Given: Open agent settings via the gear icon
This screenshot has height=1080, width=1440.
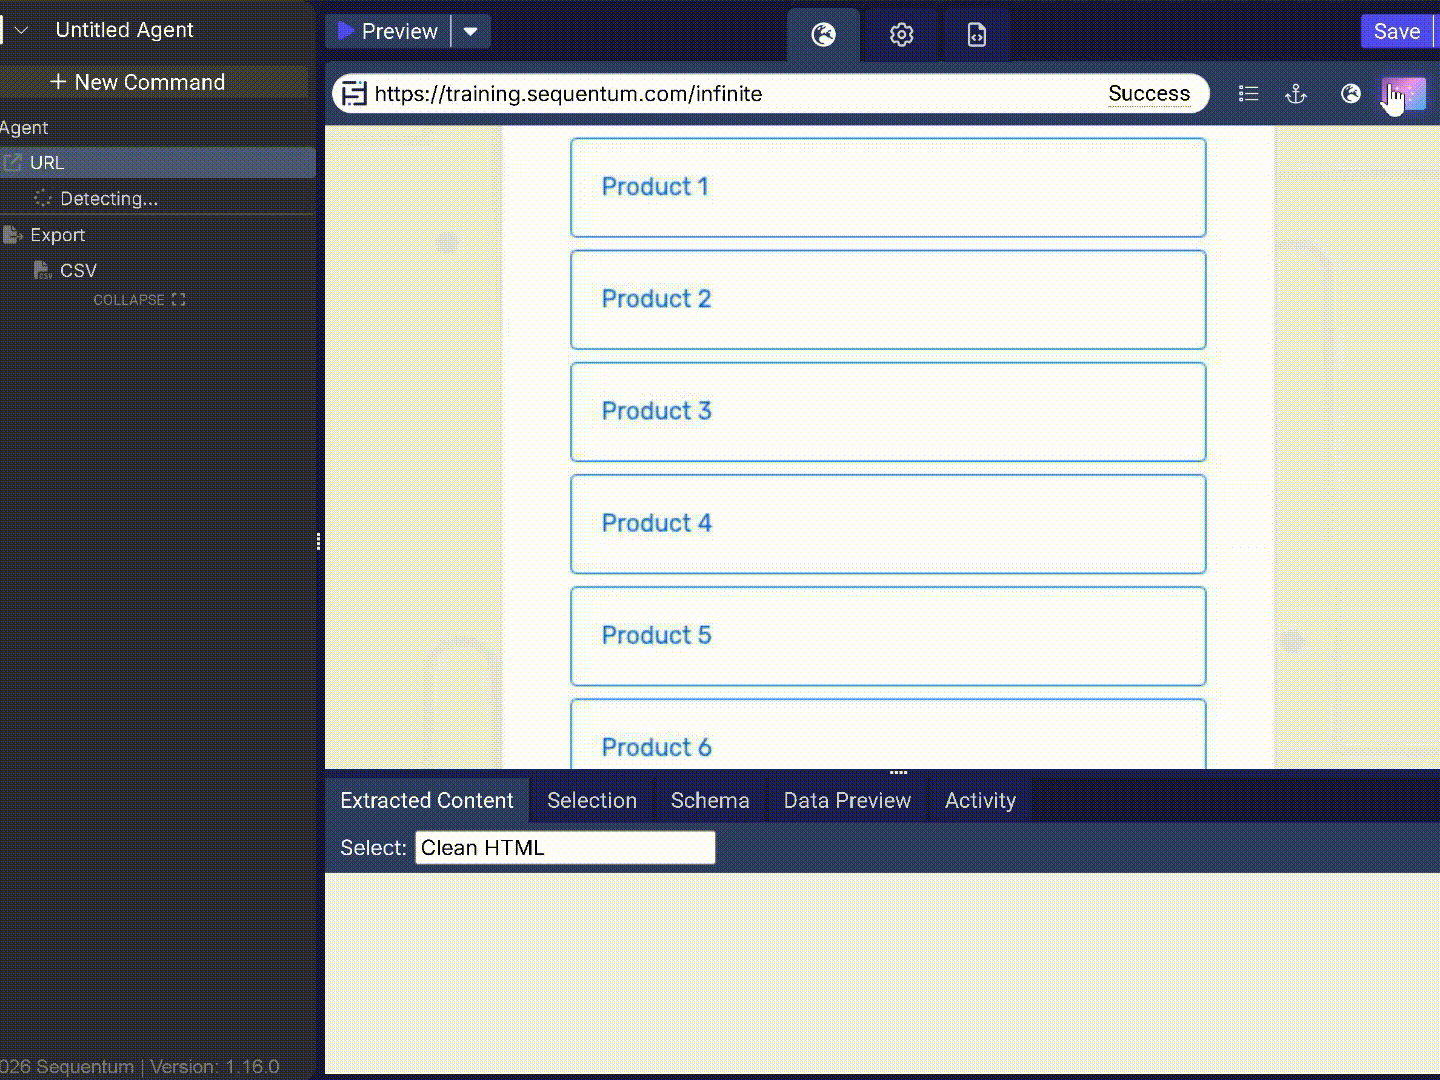Looking at the screenshot, I should [901, 34].
